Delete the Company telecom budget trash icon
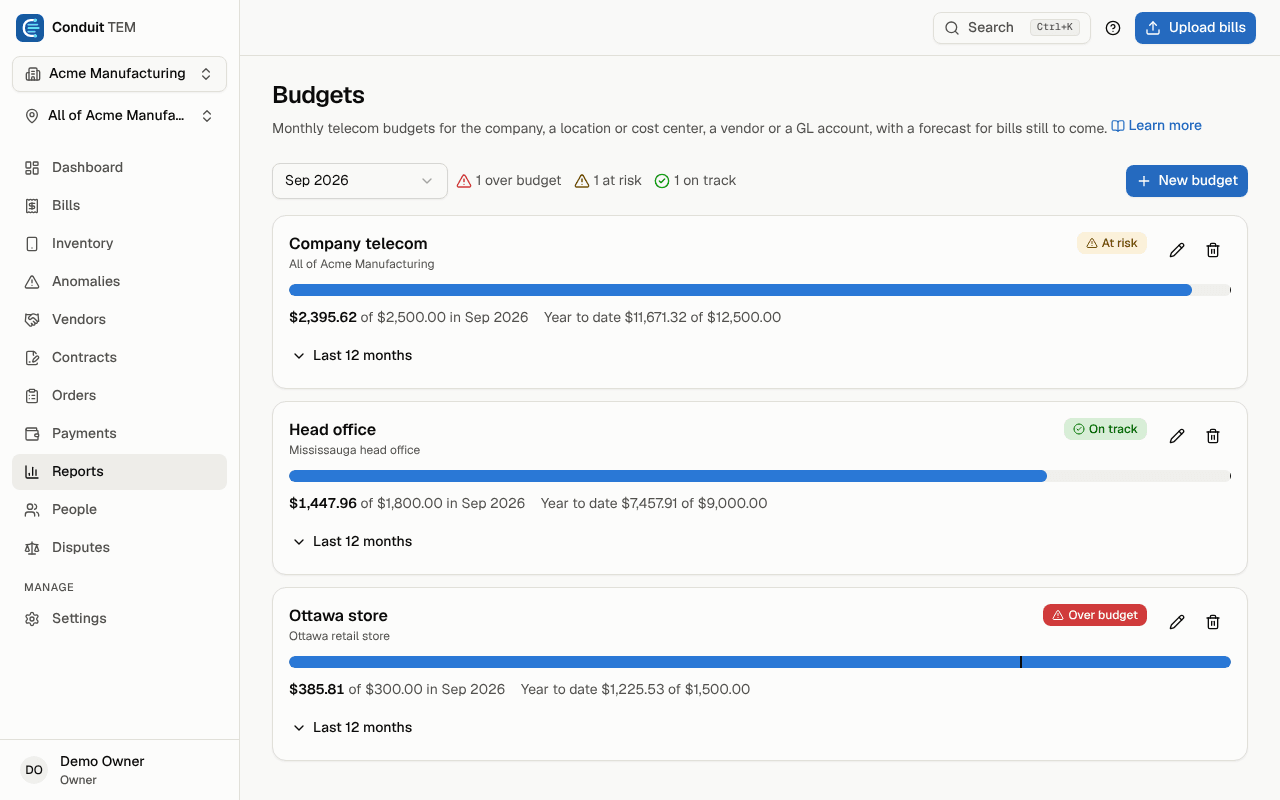Screen dimensions: 1280x800 1213,250
